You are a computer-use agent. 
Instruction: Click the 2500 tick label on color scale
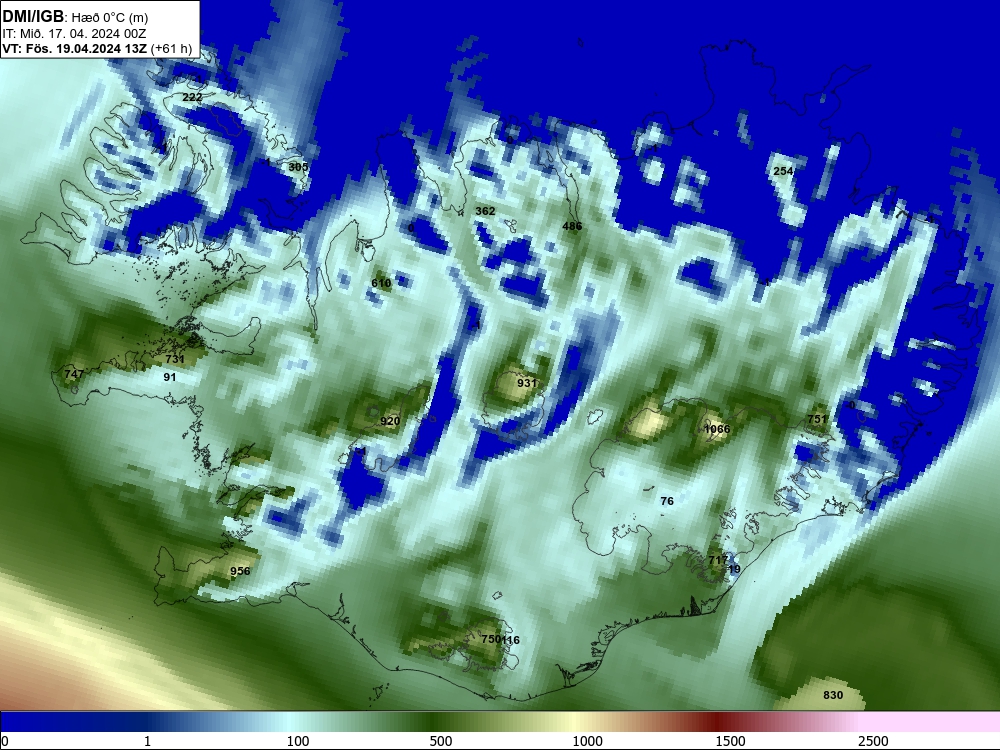tap(873, 741)
